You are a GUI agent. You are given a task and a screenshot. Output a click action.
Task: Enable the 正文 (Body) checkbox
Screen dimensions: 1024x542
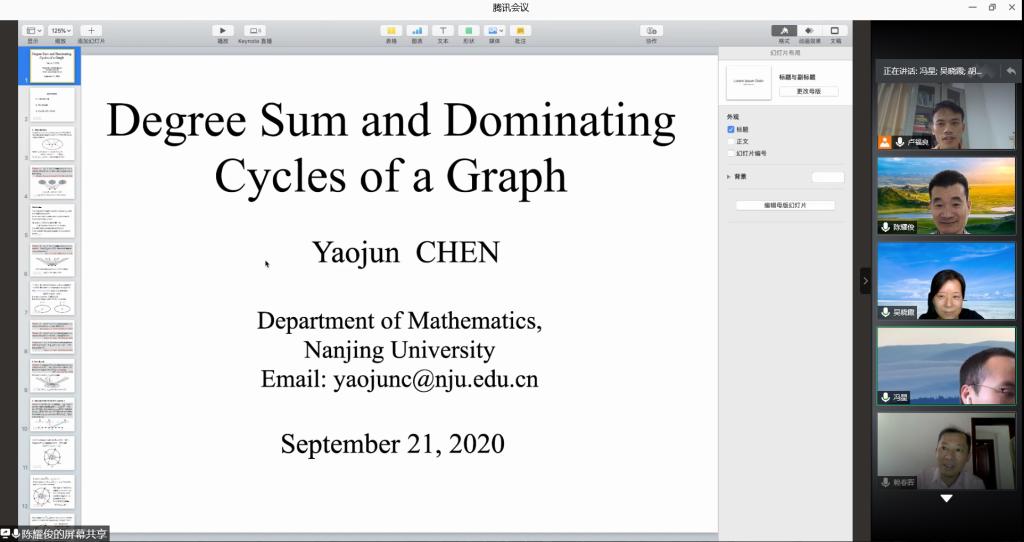coord(731,141)
